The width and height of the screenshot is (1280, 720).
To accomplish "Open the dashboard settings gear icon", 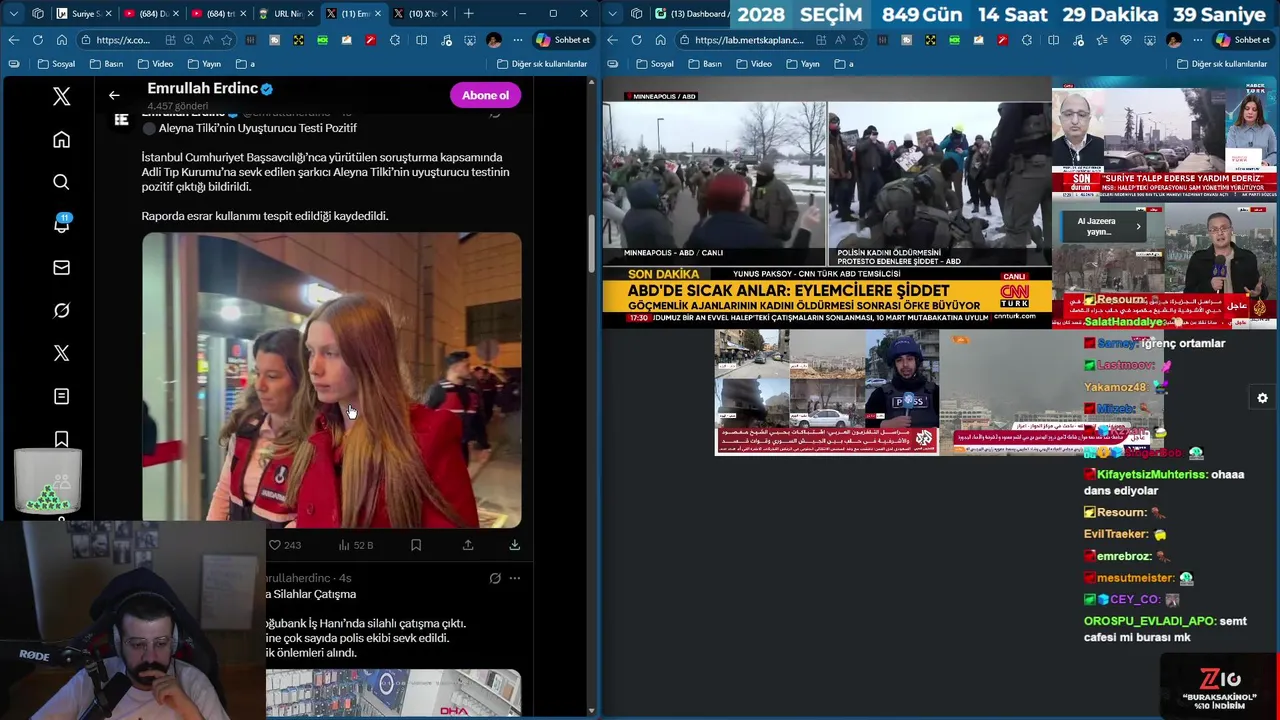I will click(x=1262, y=398).
